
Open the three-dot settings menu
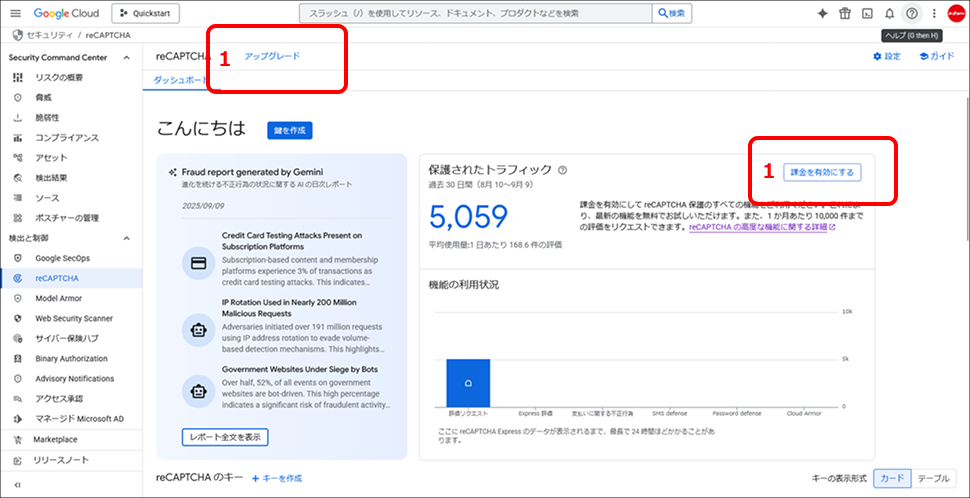pos(934,14)
